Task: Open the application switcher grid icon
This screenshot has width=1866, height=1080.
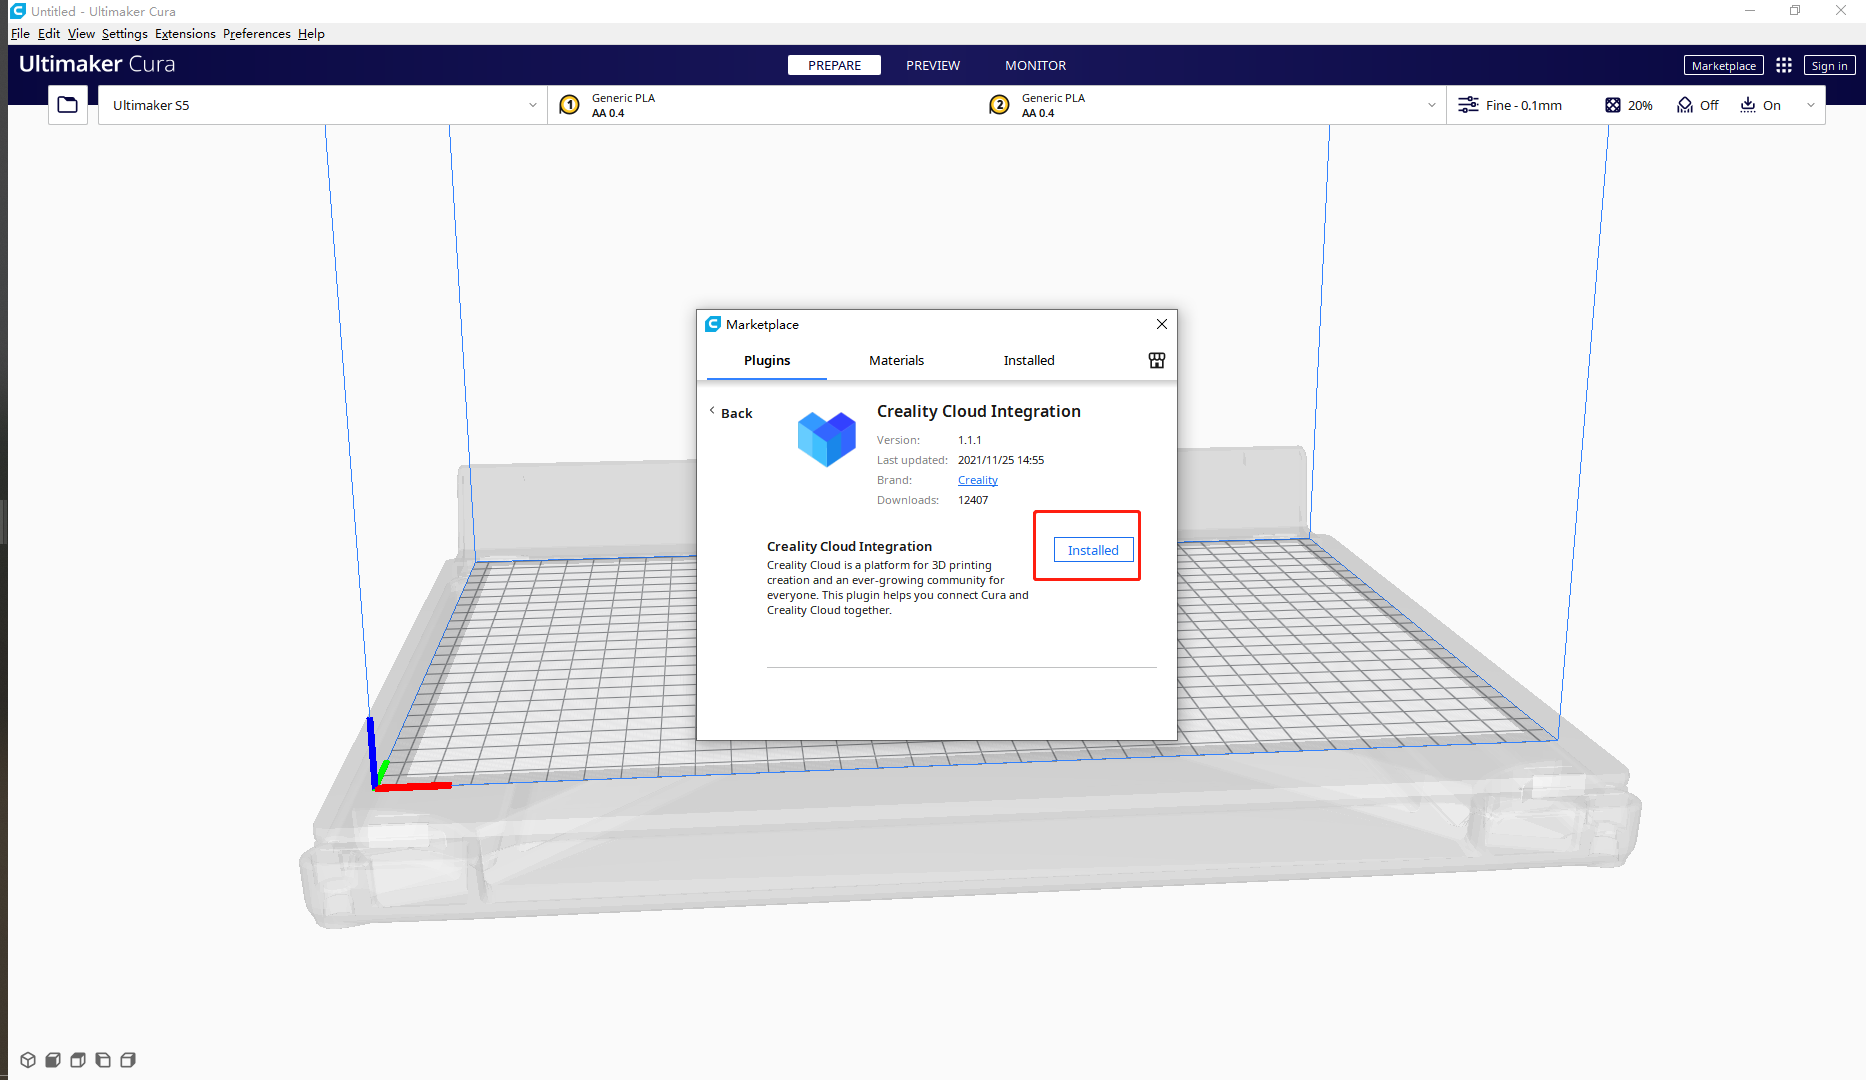Action: [x=1784, y=65]
